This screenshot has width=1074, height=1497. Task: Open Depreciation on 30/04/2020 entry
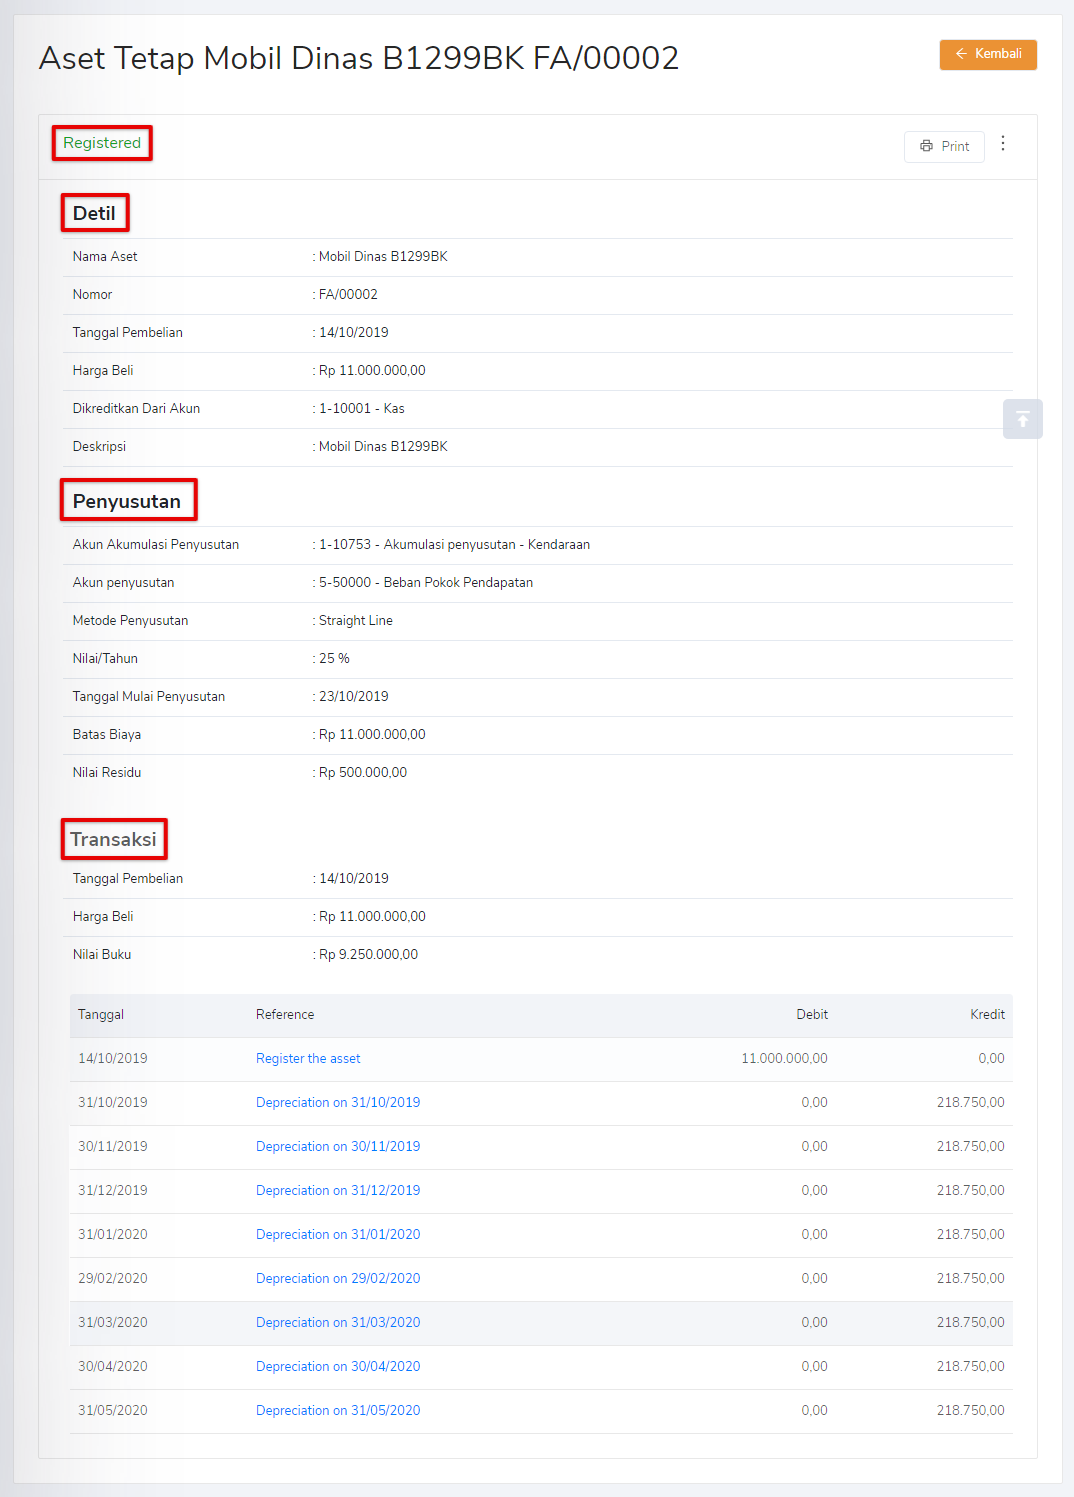click(337, 1366)
